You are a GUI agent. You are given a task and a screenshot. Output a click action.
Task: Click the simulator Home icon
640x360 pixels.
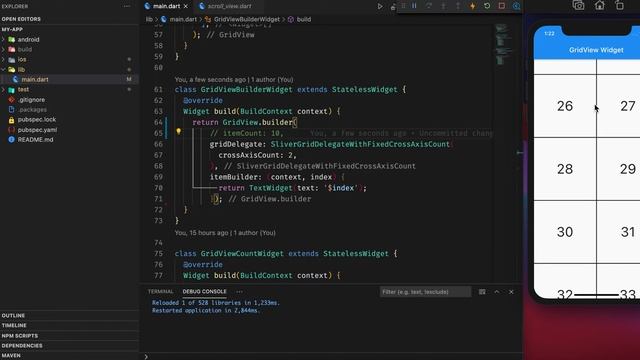[600, 5]
